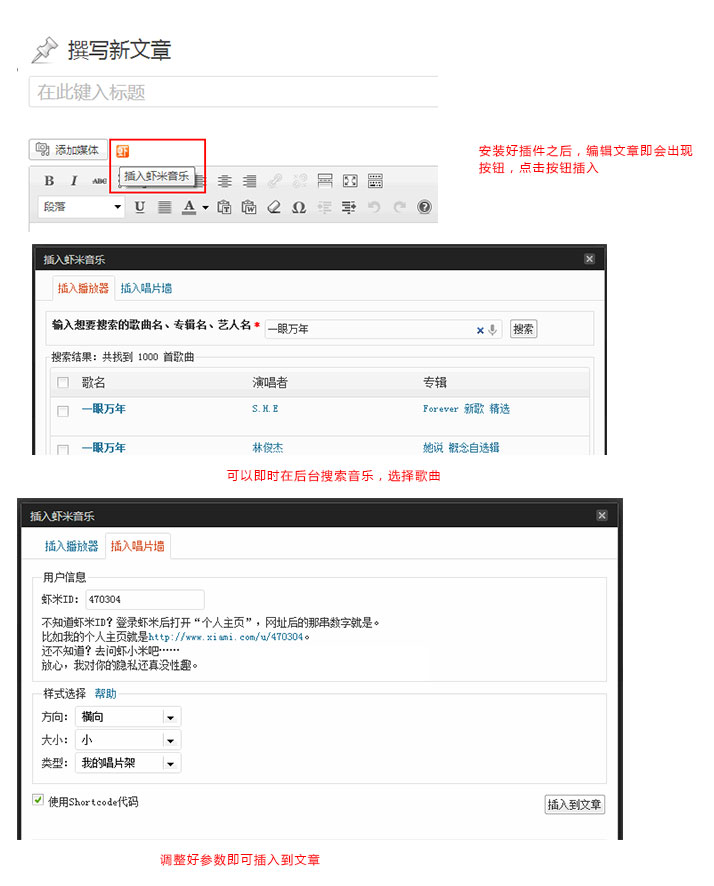Screen dimensions: 714x886
Task: Toggle bold formatting
Action: point(49,181)
